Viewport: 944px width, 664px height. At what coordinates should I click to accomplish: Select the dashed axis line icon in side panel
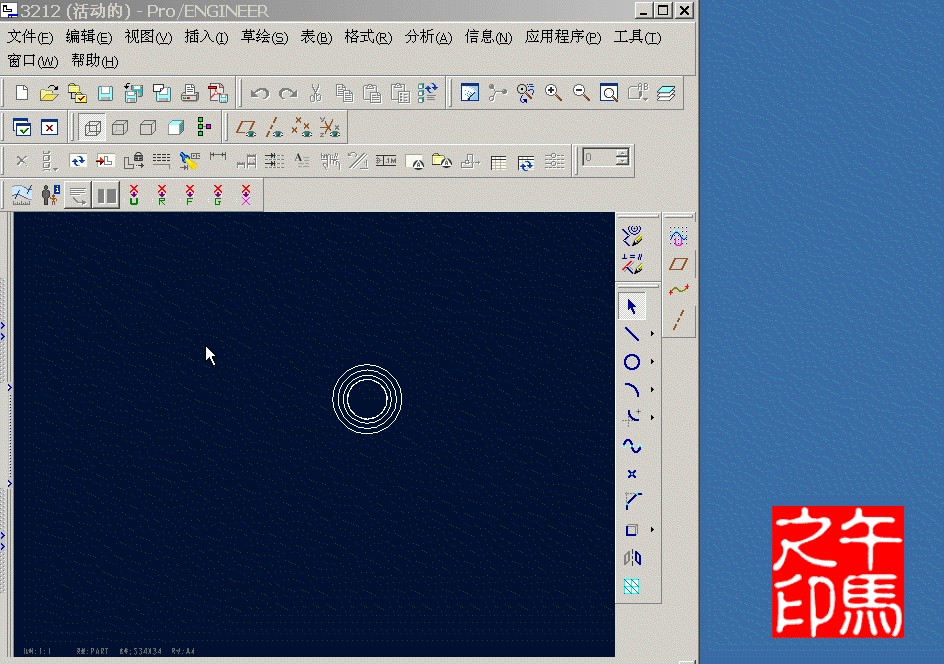point(678,320)
